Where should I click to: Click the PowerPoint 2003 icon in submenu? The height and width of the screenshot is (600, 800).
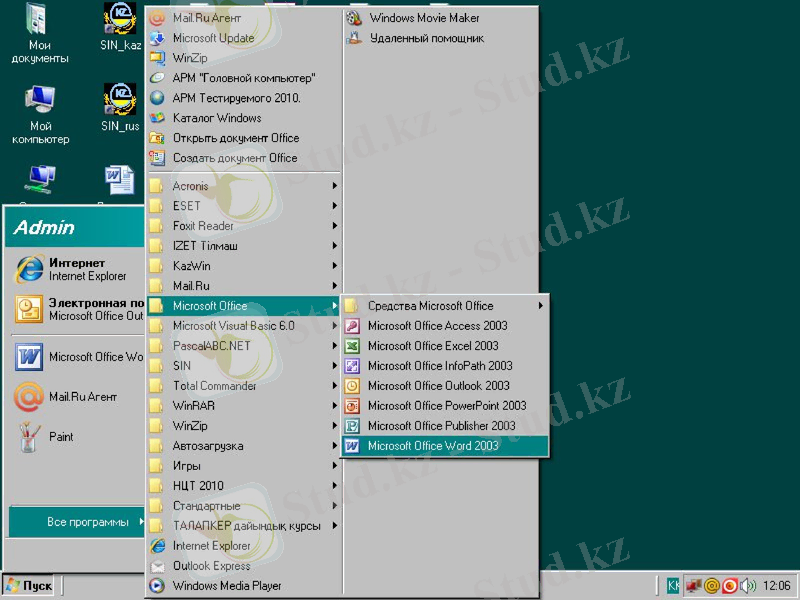352,406
